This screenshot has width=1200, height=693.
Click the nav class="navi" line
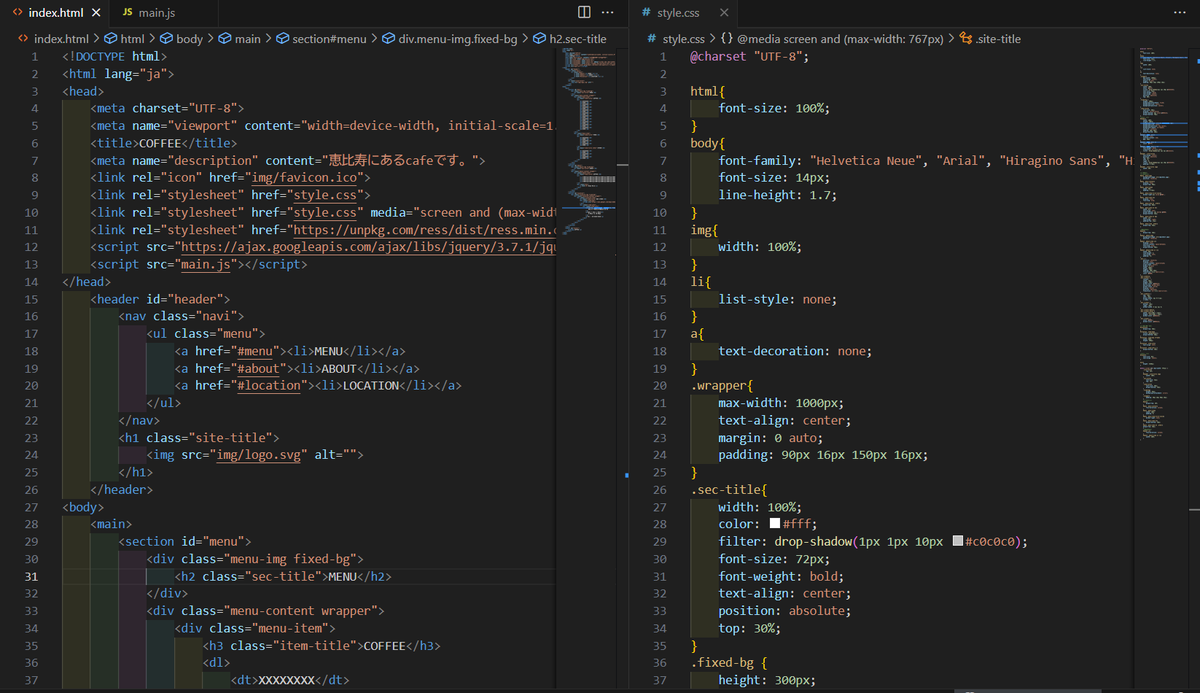(x=179, y=316)
